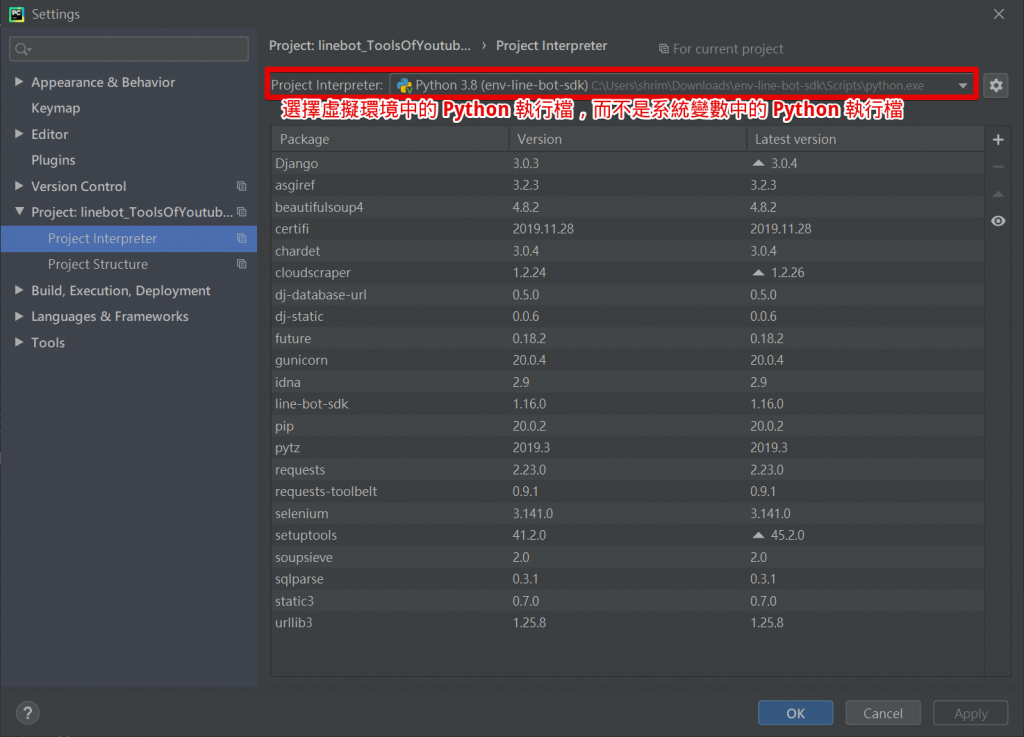Select Project Structure tree item

[x=129, y=264]
